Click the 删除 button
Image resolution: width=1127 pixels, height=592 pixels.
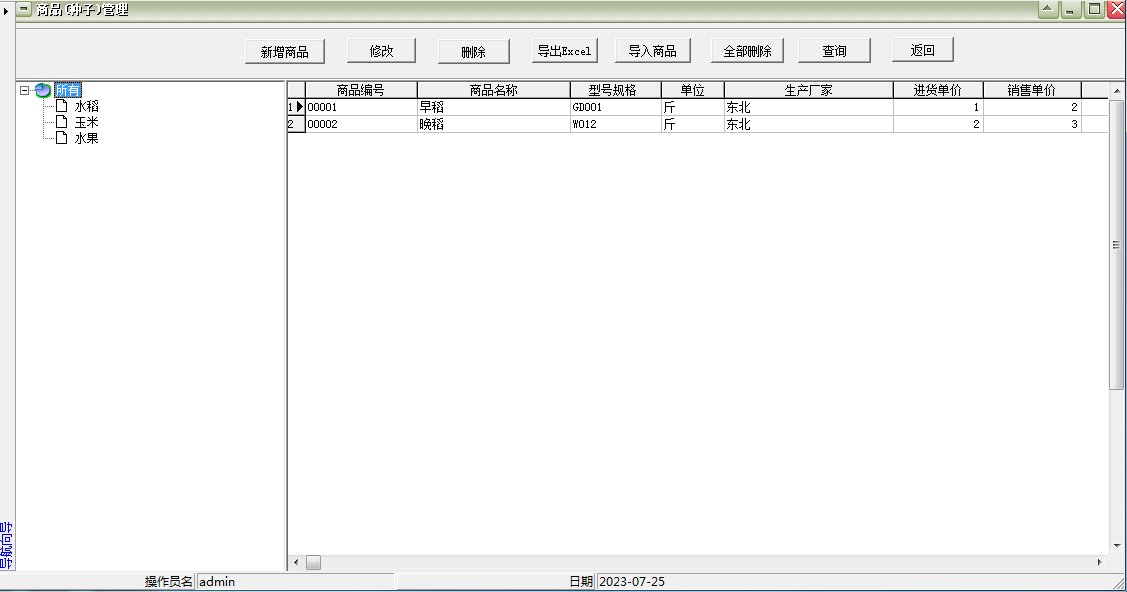tap(474, 52)
